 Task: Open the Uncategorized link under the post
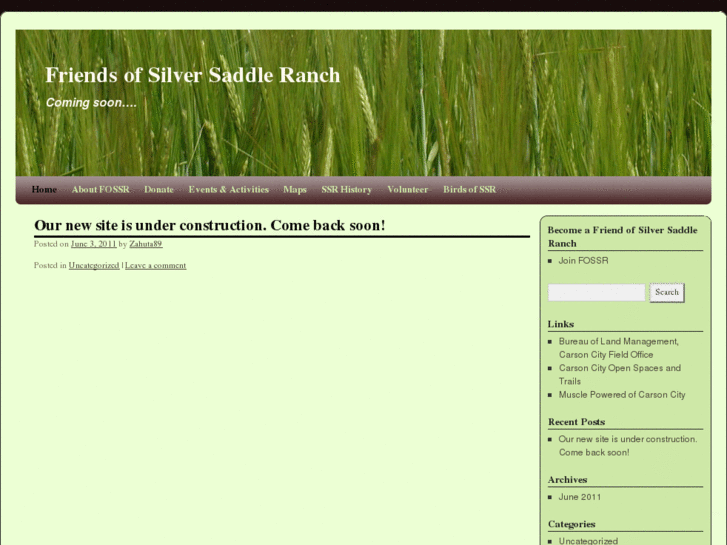click(94, 265)
